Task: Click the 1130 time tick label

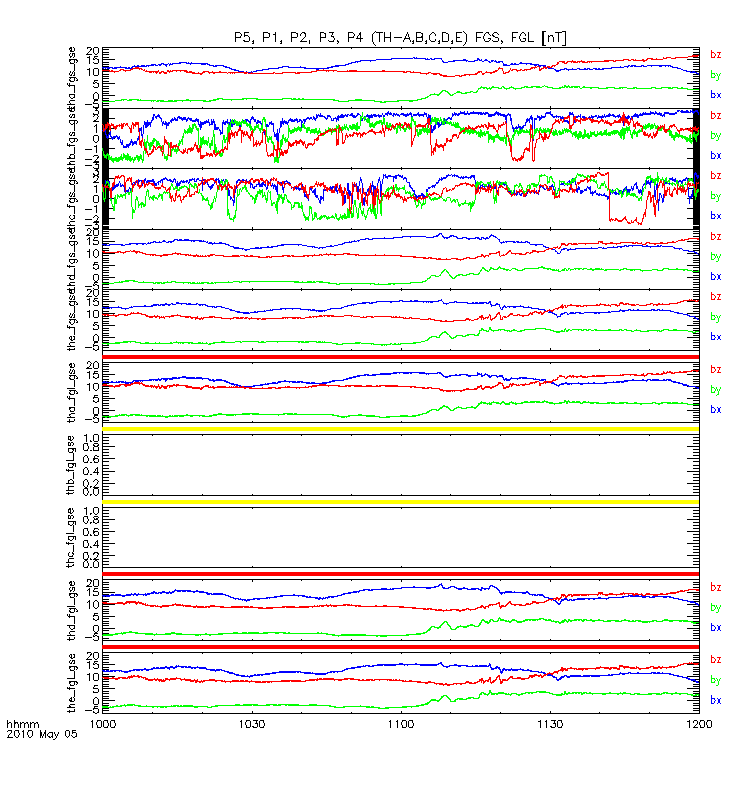Action: (x=550, y=724)
